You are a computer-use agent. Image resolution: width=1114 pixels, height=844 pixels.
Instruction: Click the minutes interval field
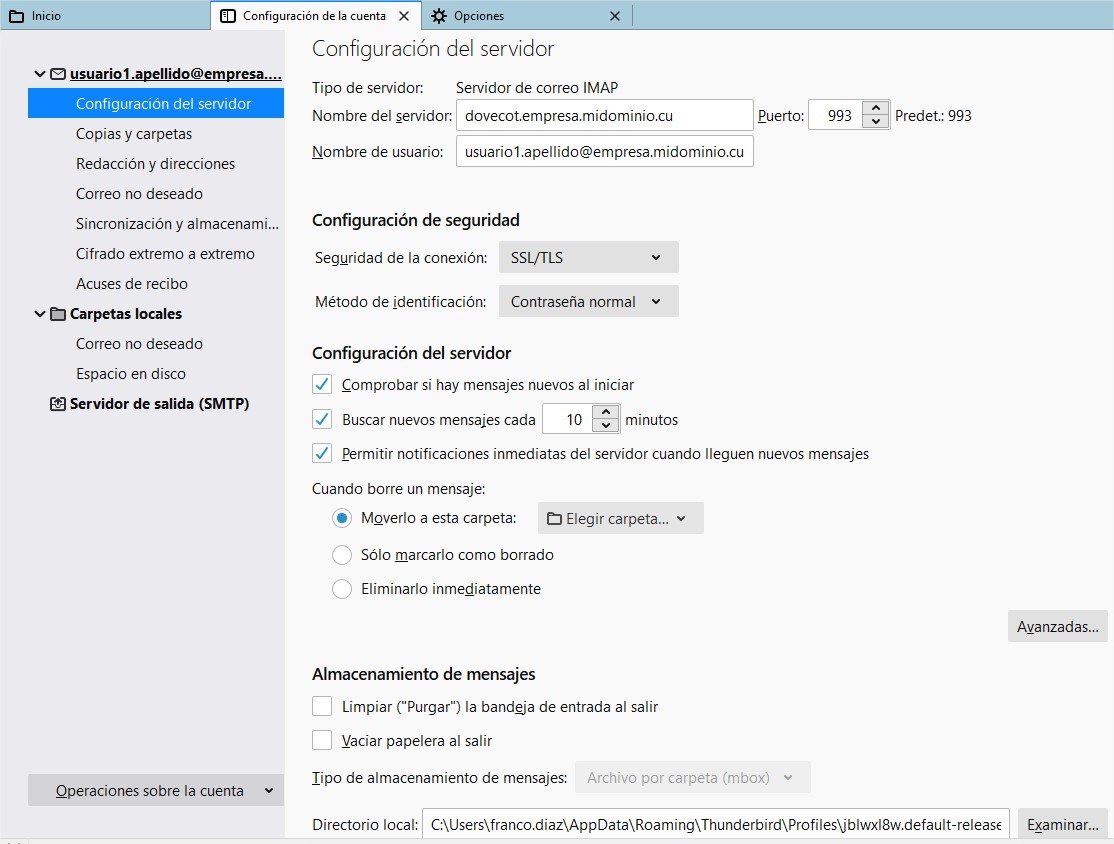pos(568,419)
